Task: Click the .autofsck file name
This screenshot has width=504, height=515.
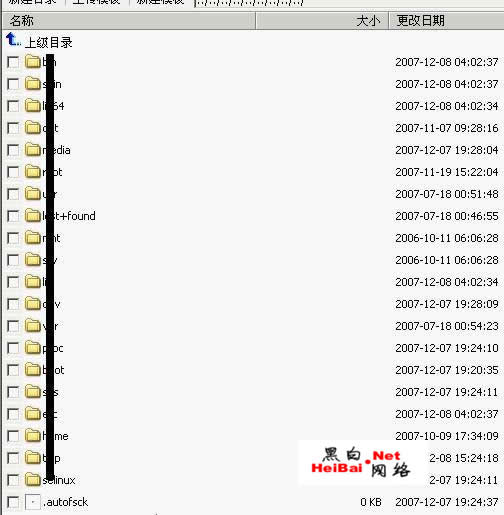Action: 65,502
